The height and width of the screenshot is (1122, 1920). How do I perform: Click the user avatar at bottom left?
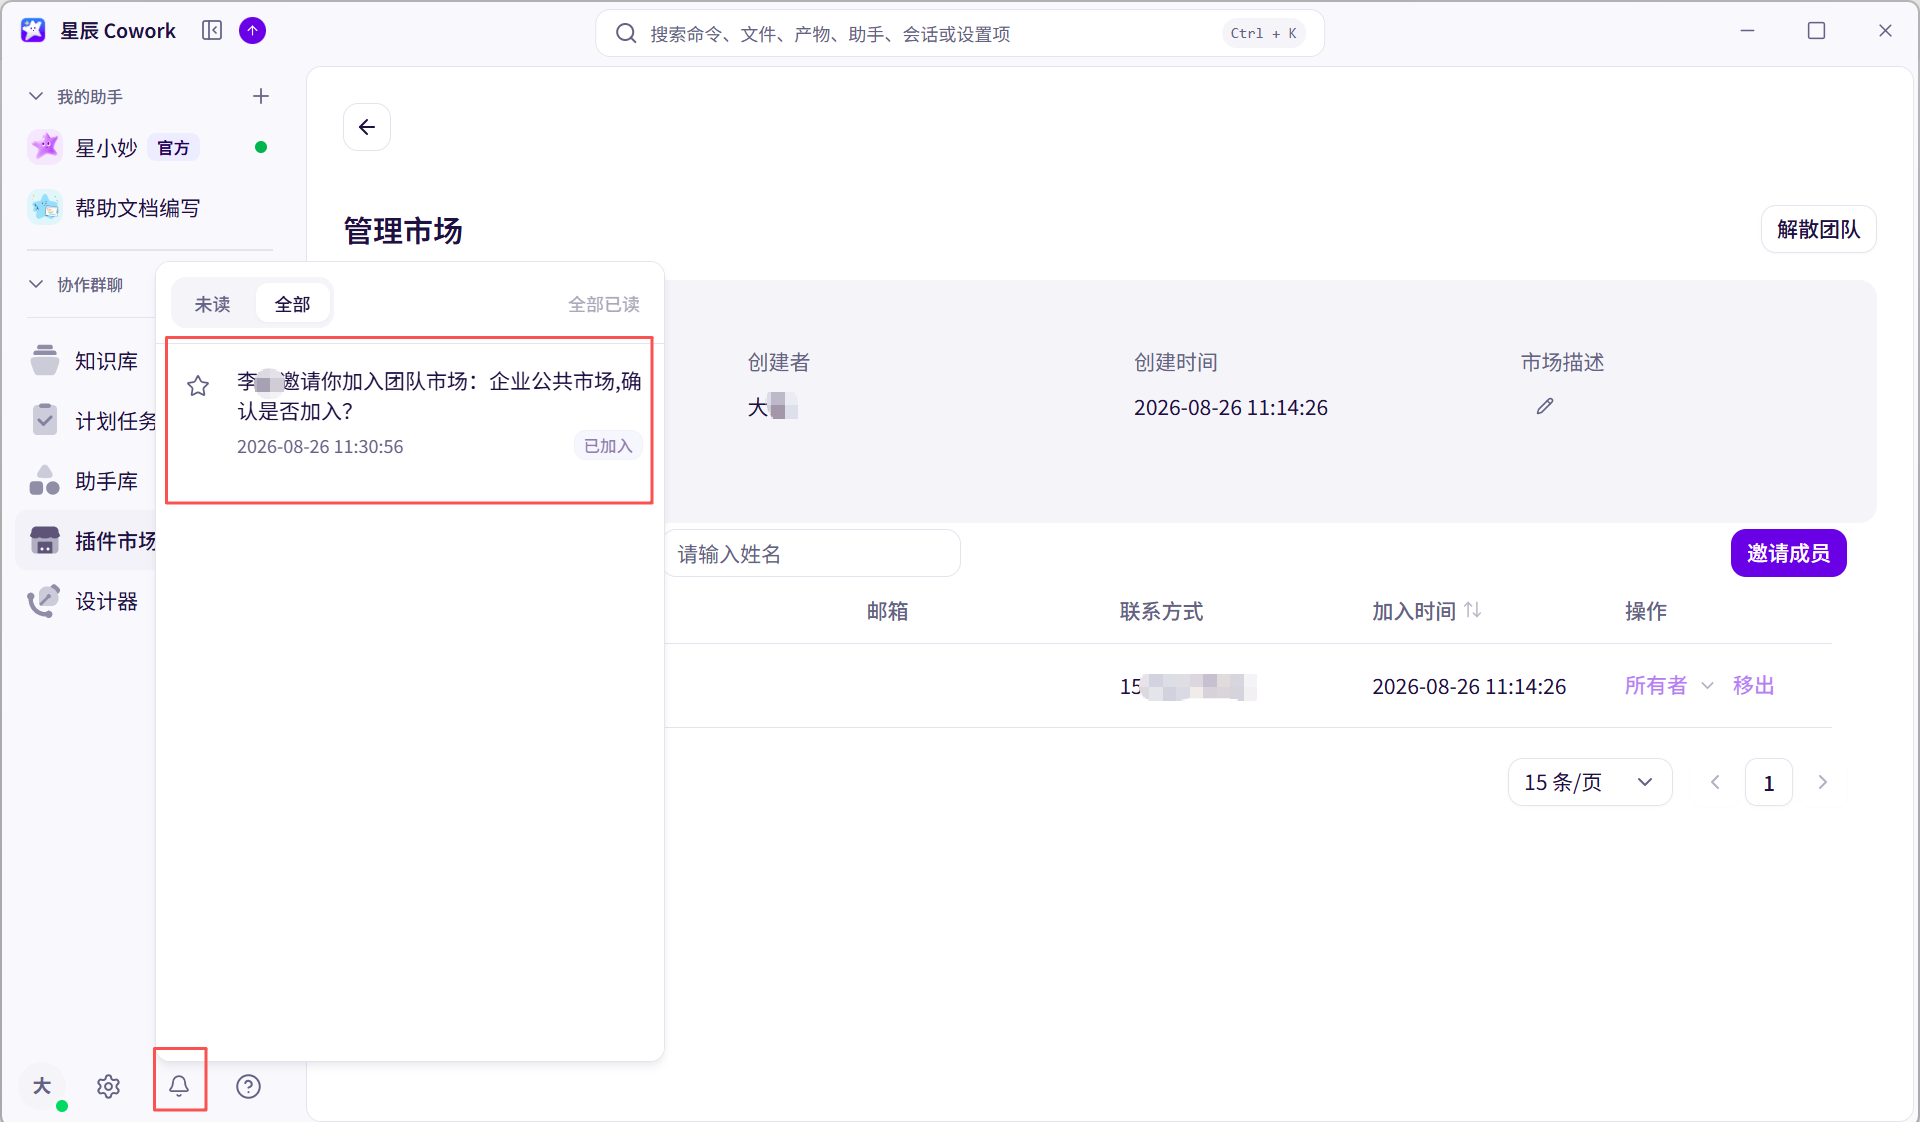pos(42,1086)
